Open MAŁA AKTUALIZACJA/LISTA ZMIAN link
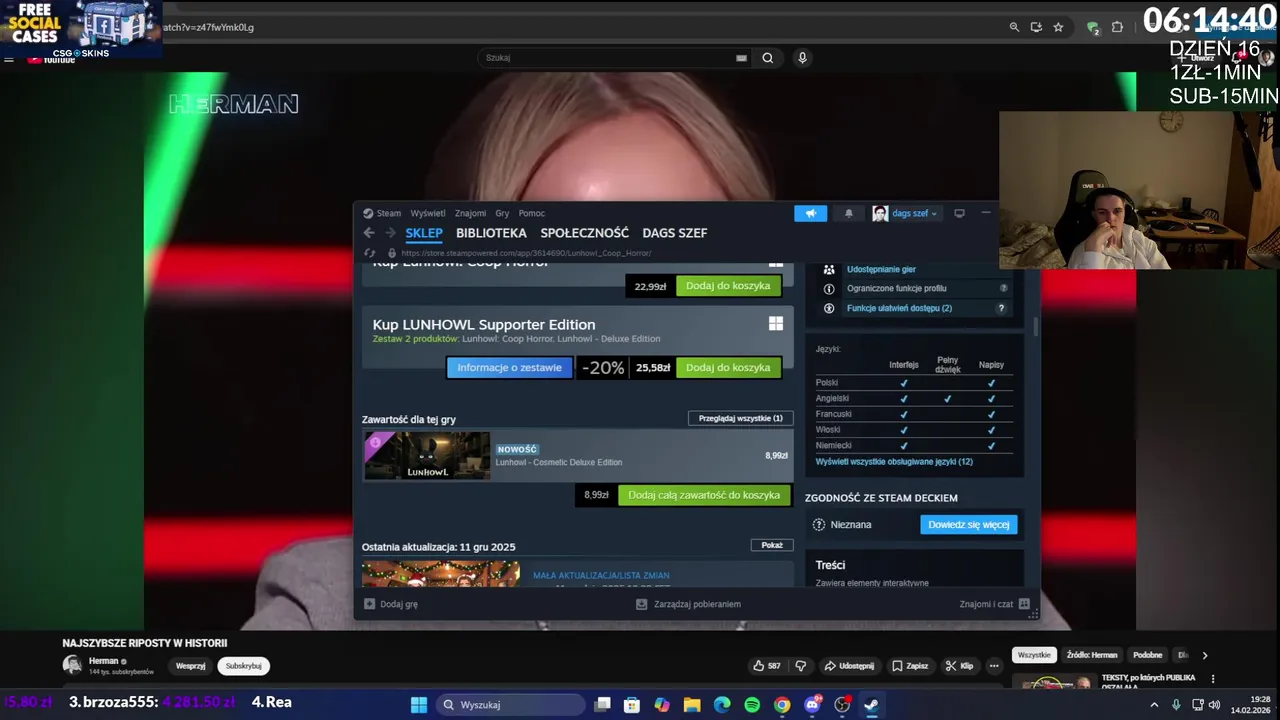Viewport: 1280px width, 720px height. [601, 576]
